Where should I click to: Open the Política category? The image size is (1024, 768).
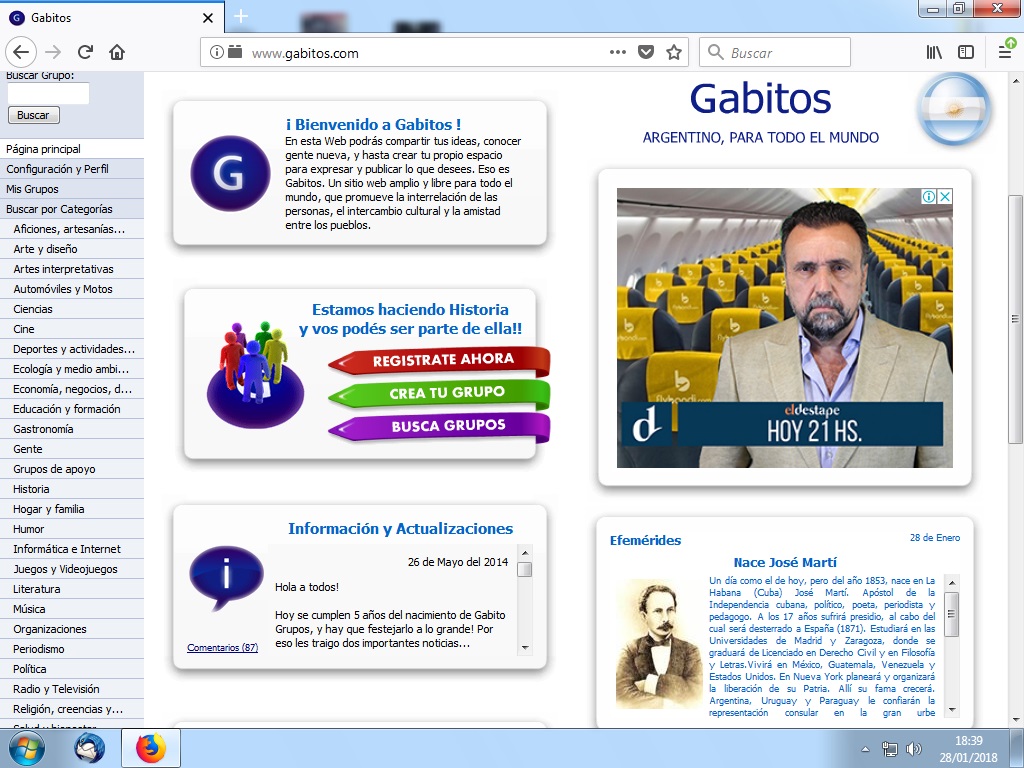click(72, 669)
